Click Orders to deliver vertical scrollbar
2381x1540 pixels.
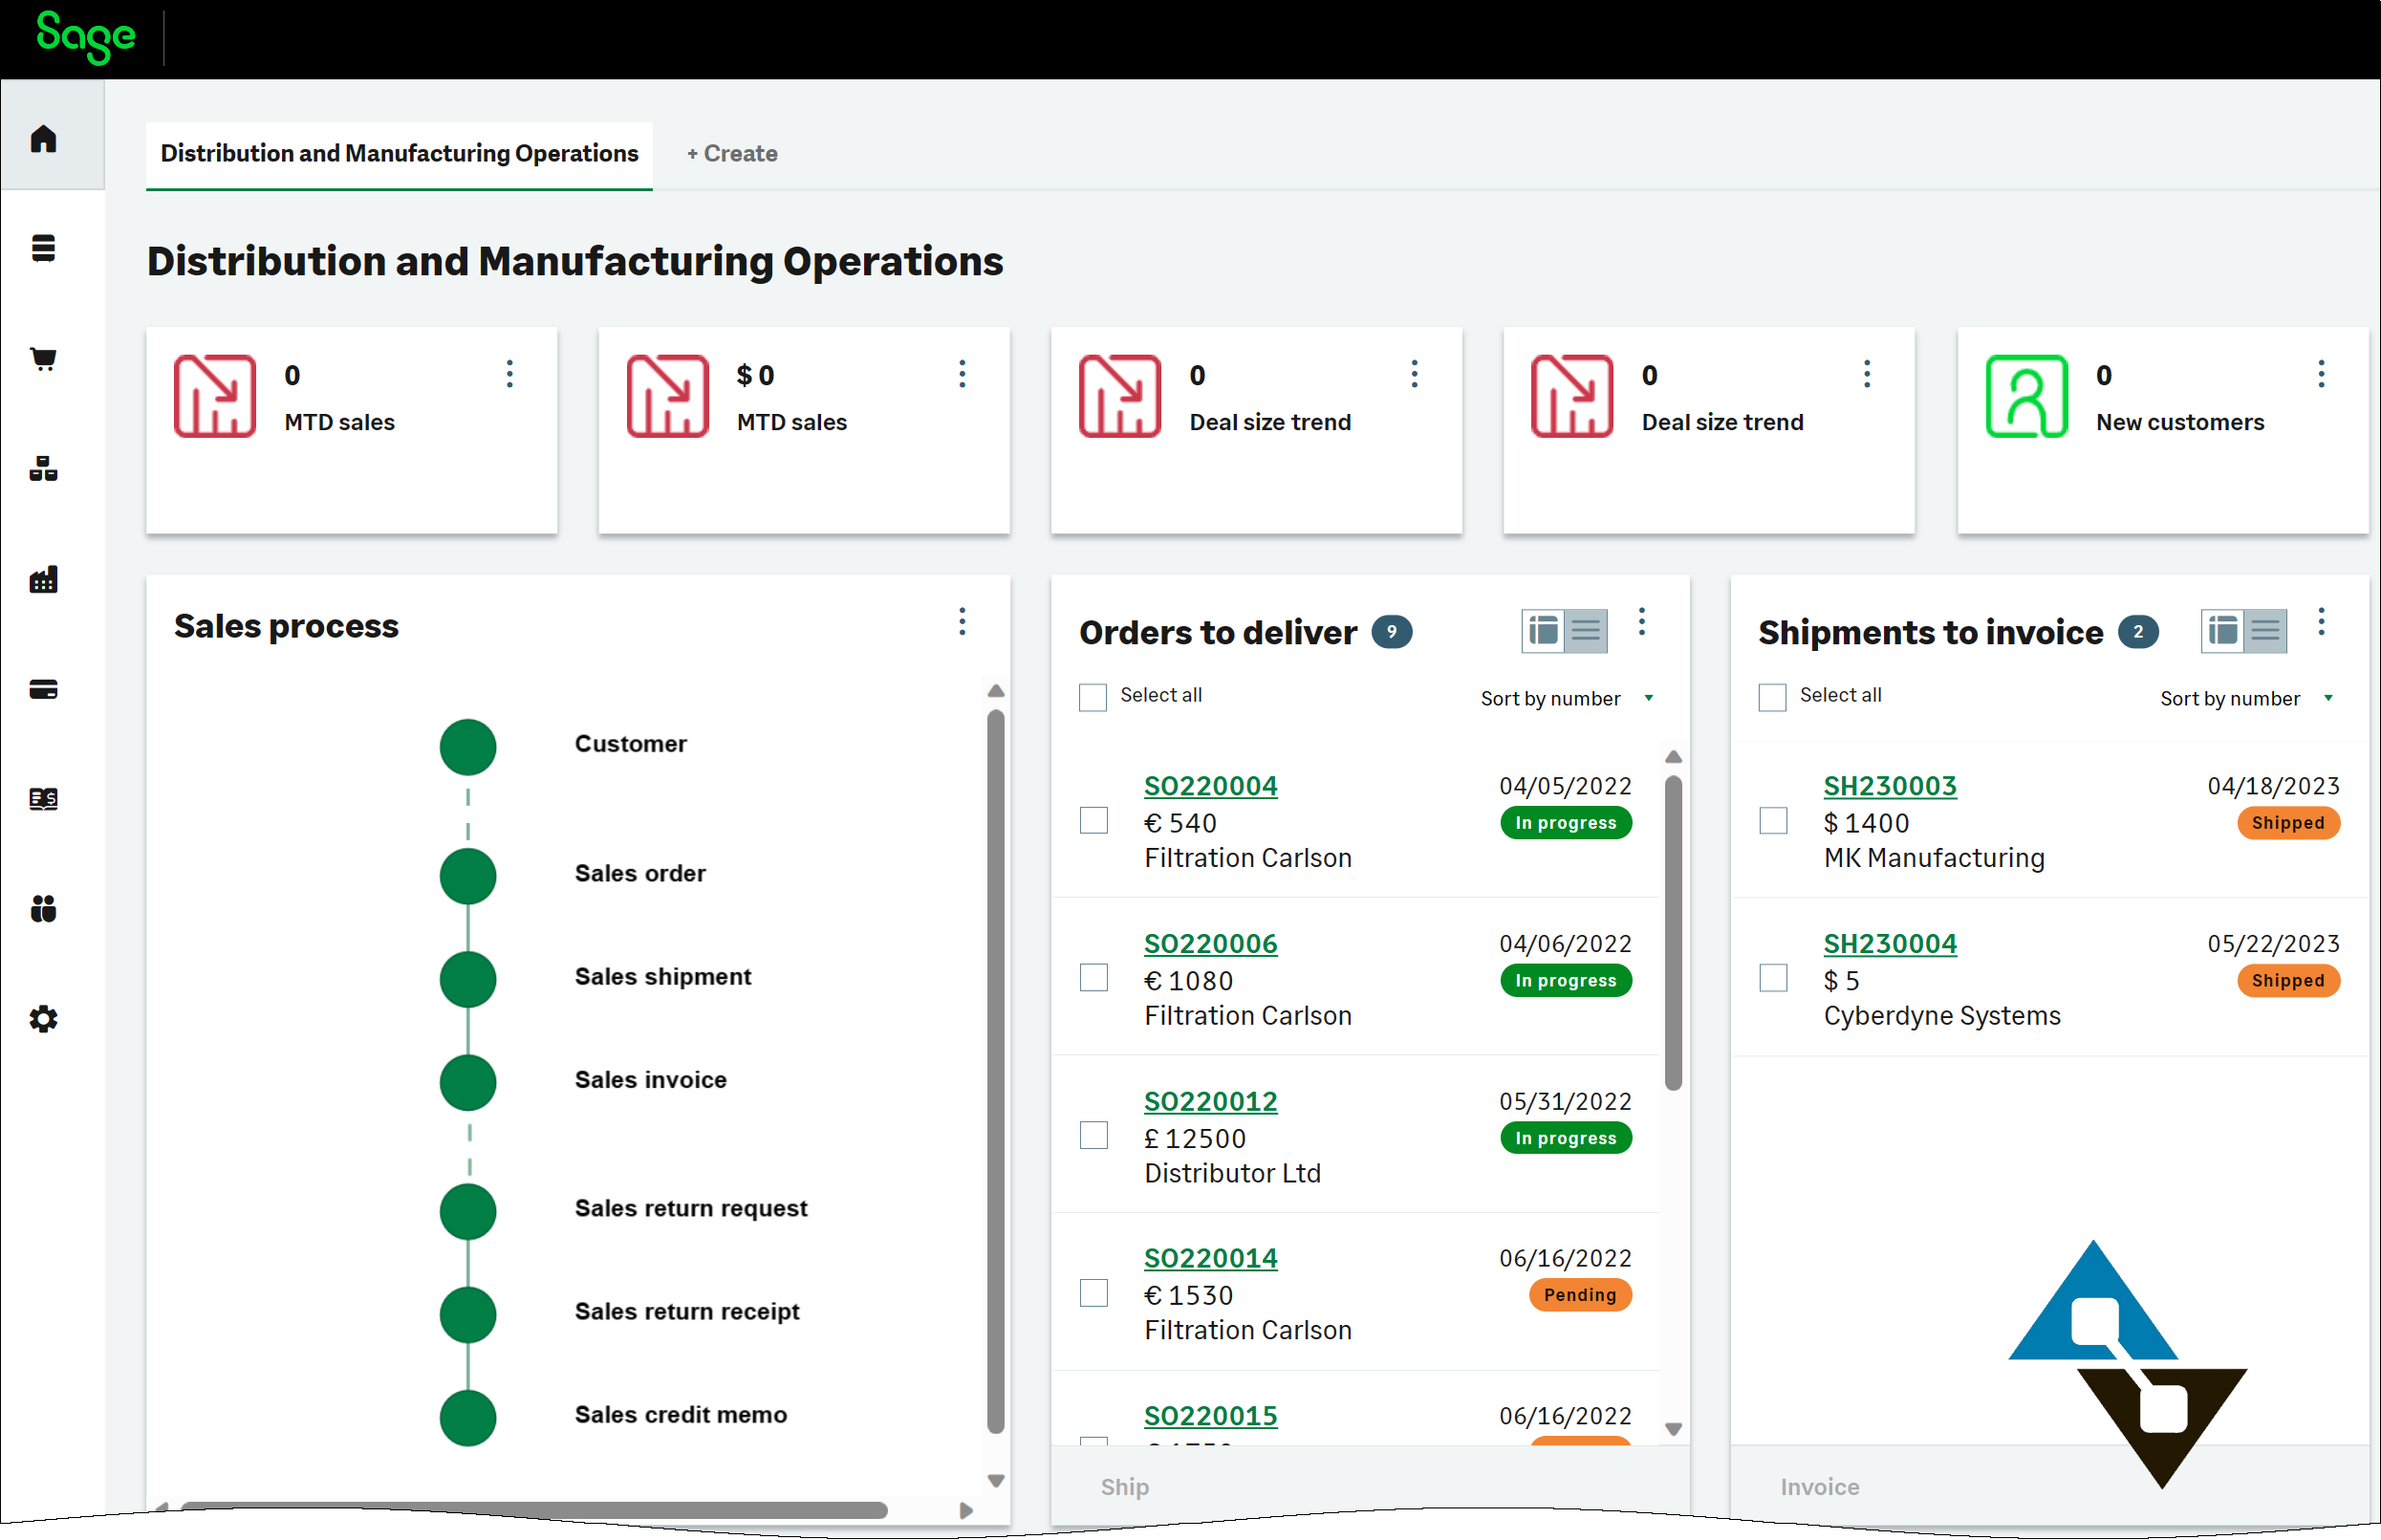coord(1673,933)
